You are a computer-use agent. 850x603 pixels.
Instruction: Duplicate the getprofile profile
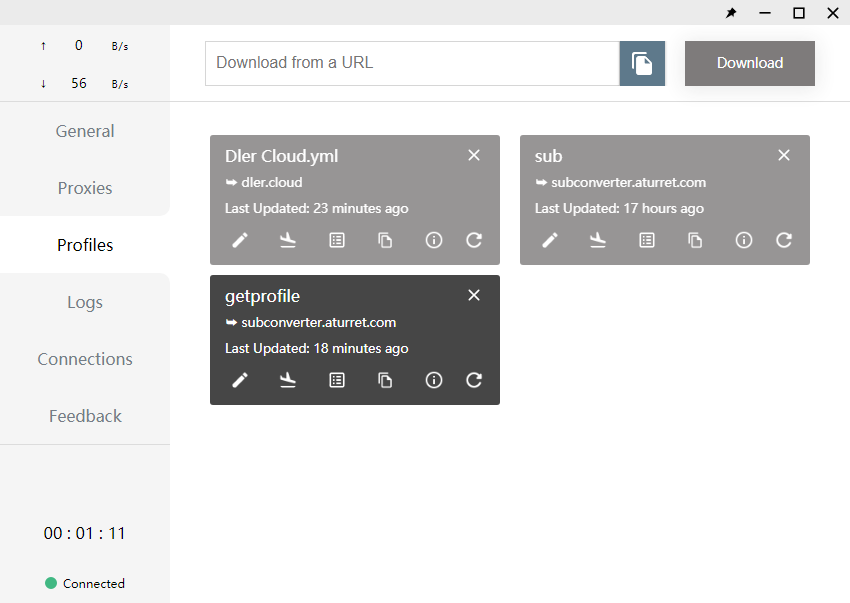[385, 380]
